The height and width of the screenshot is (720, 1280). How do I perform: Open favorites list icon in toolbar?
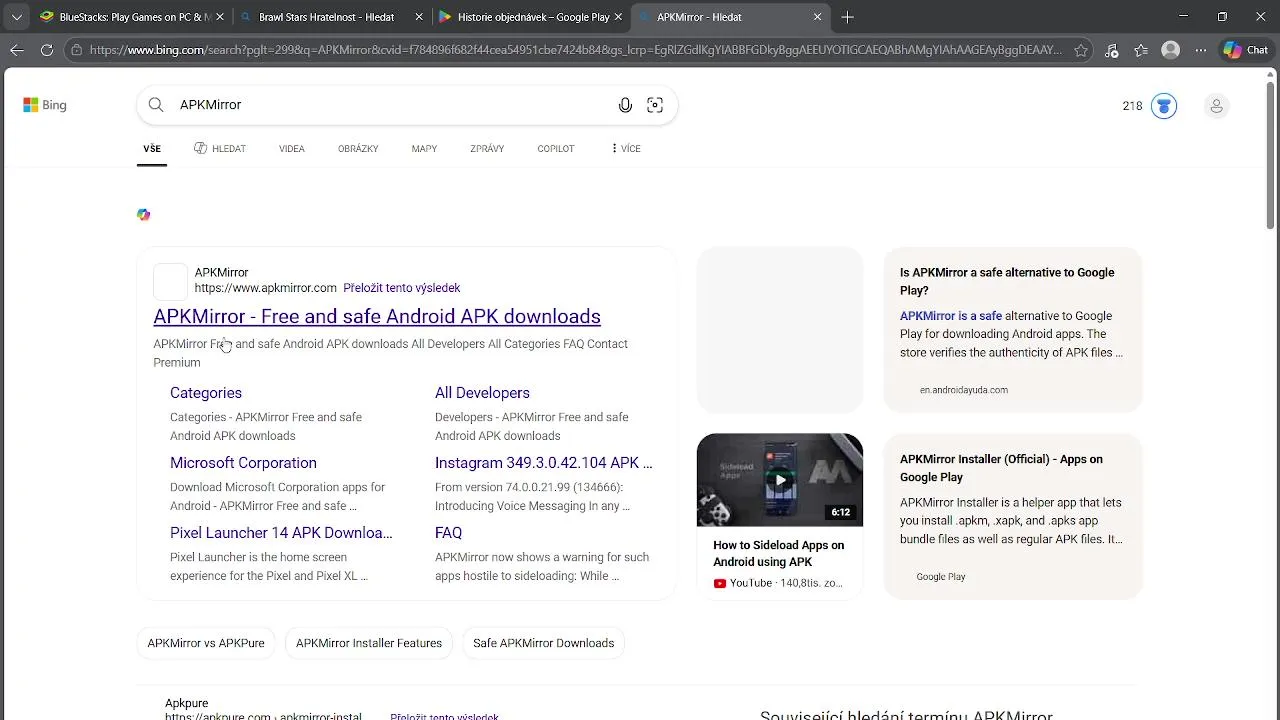[x=1141, y=50]
